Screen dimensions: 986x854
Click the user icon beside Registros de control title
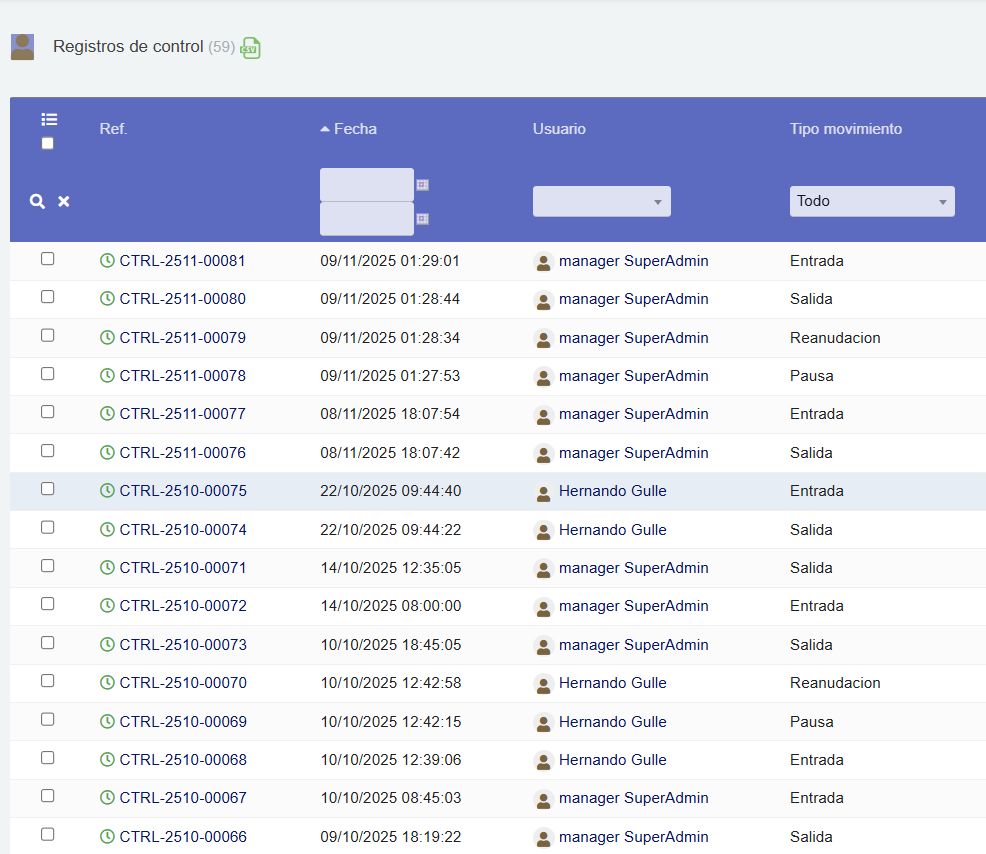[x=21, y=46]
